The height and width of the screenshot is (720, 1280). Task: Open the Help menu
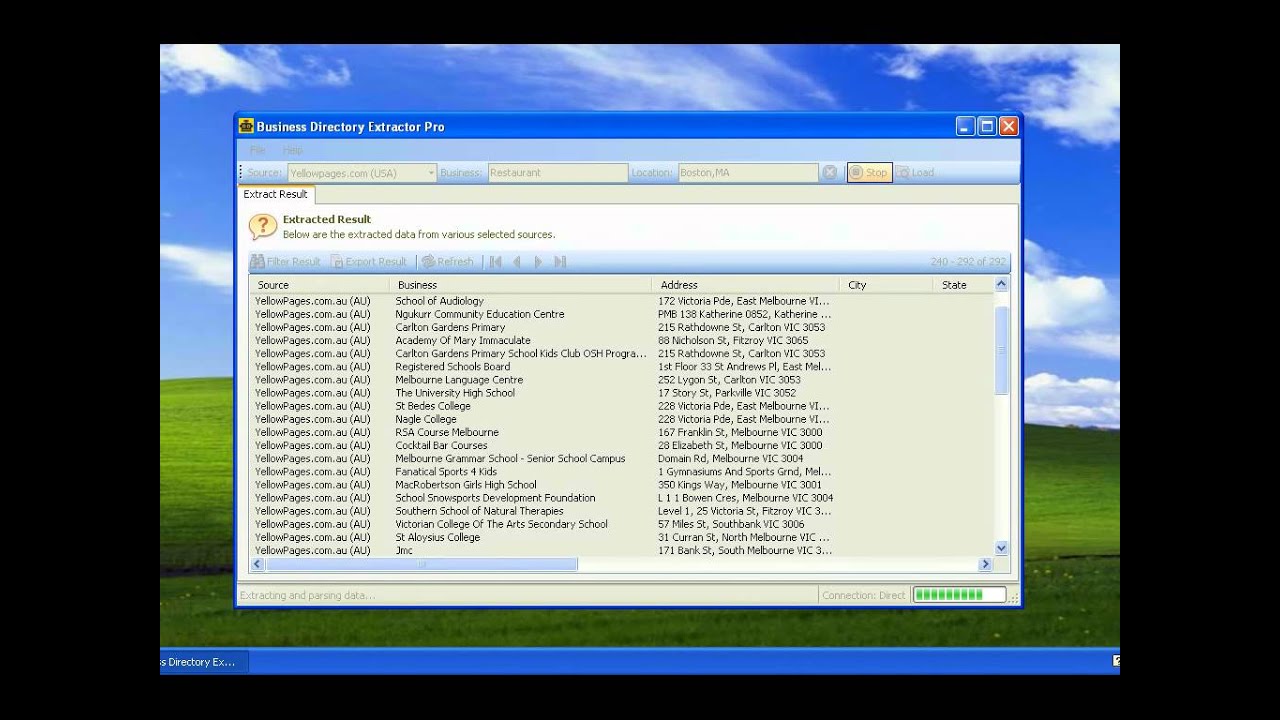292,150
